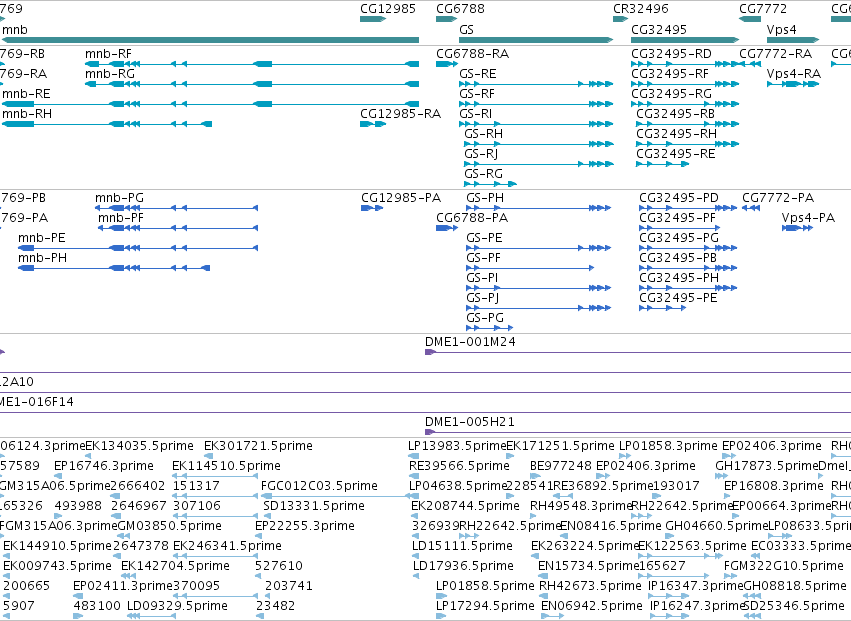The image size is (851, 621).
Task: Click the Vps4-PA protein label
Action: (808, 218)
